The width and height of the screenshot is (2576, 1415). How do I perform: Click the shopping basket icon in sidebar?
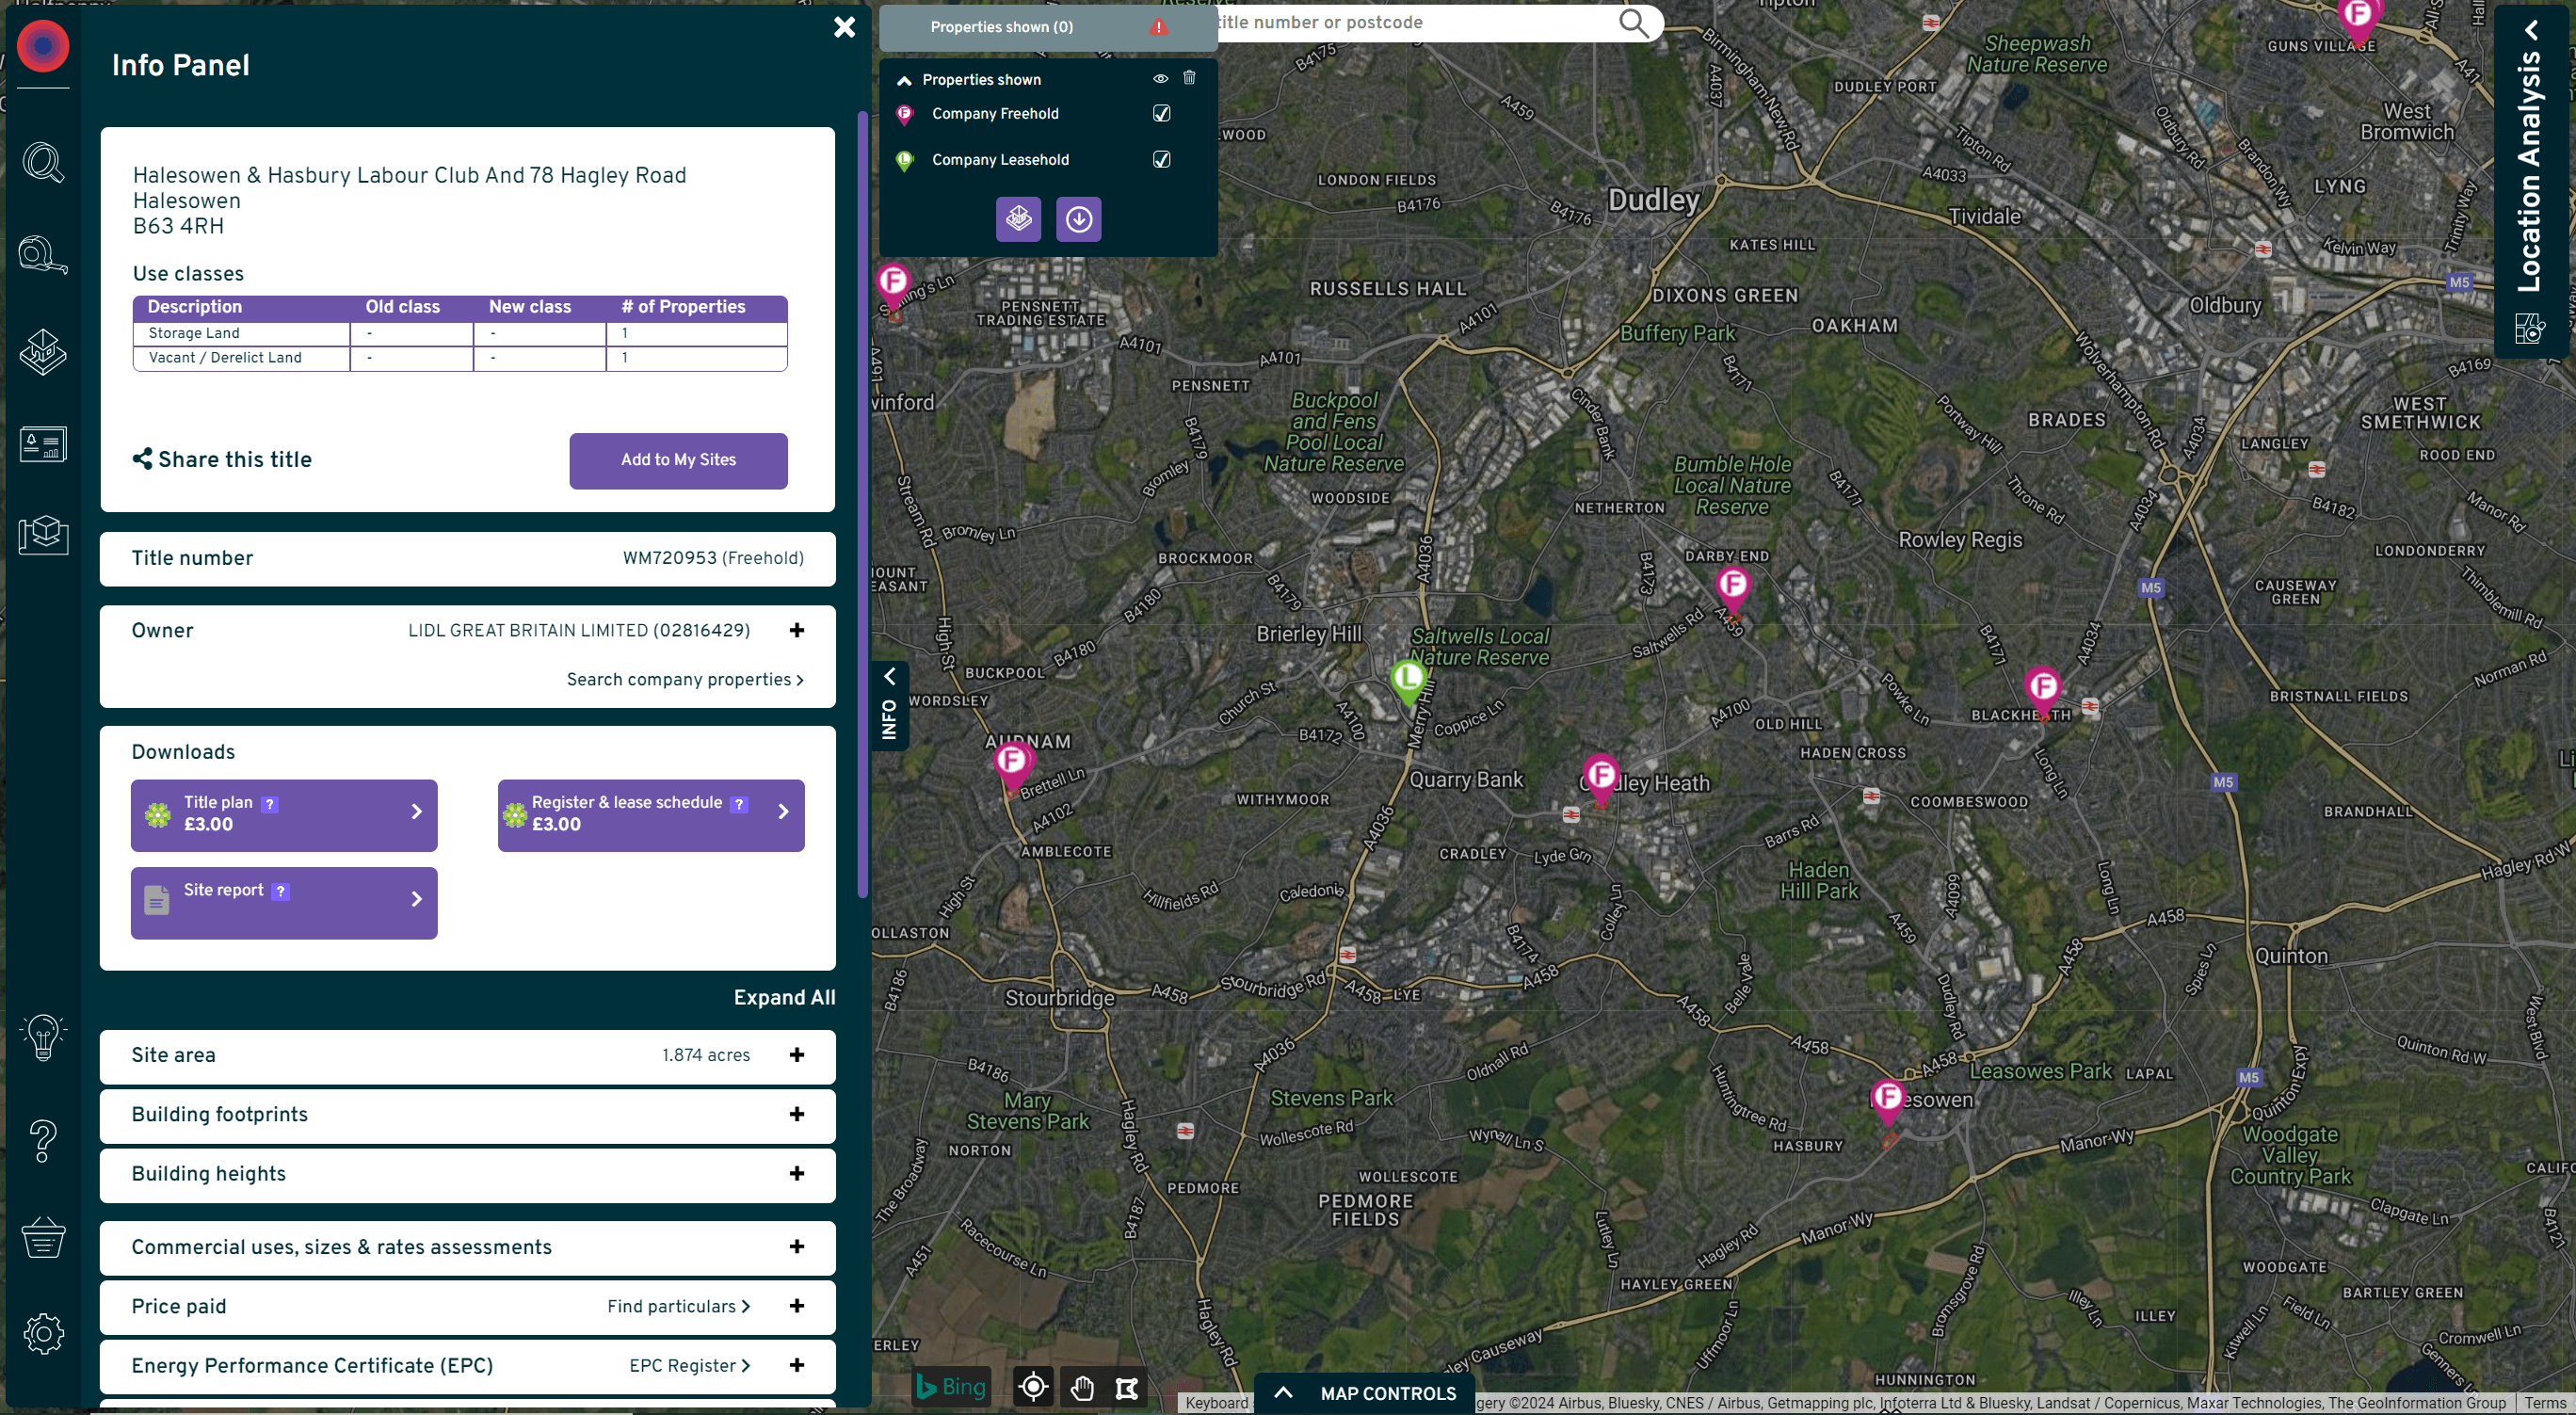coord(43,1237)
